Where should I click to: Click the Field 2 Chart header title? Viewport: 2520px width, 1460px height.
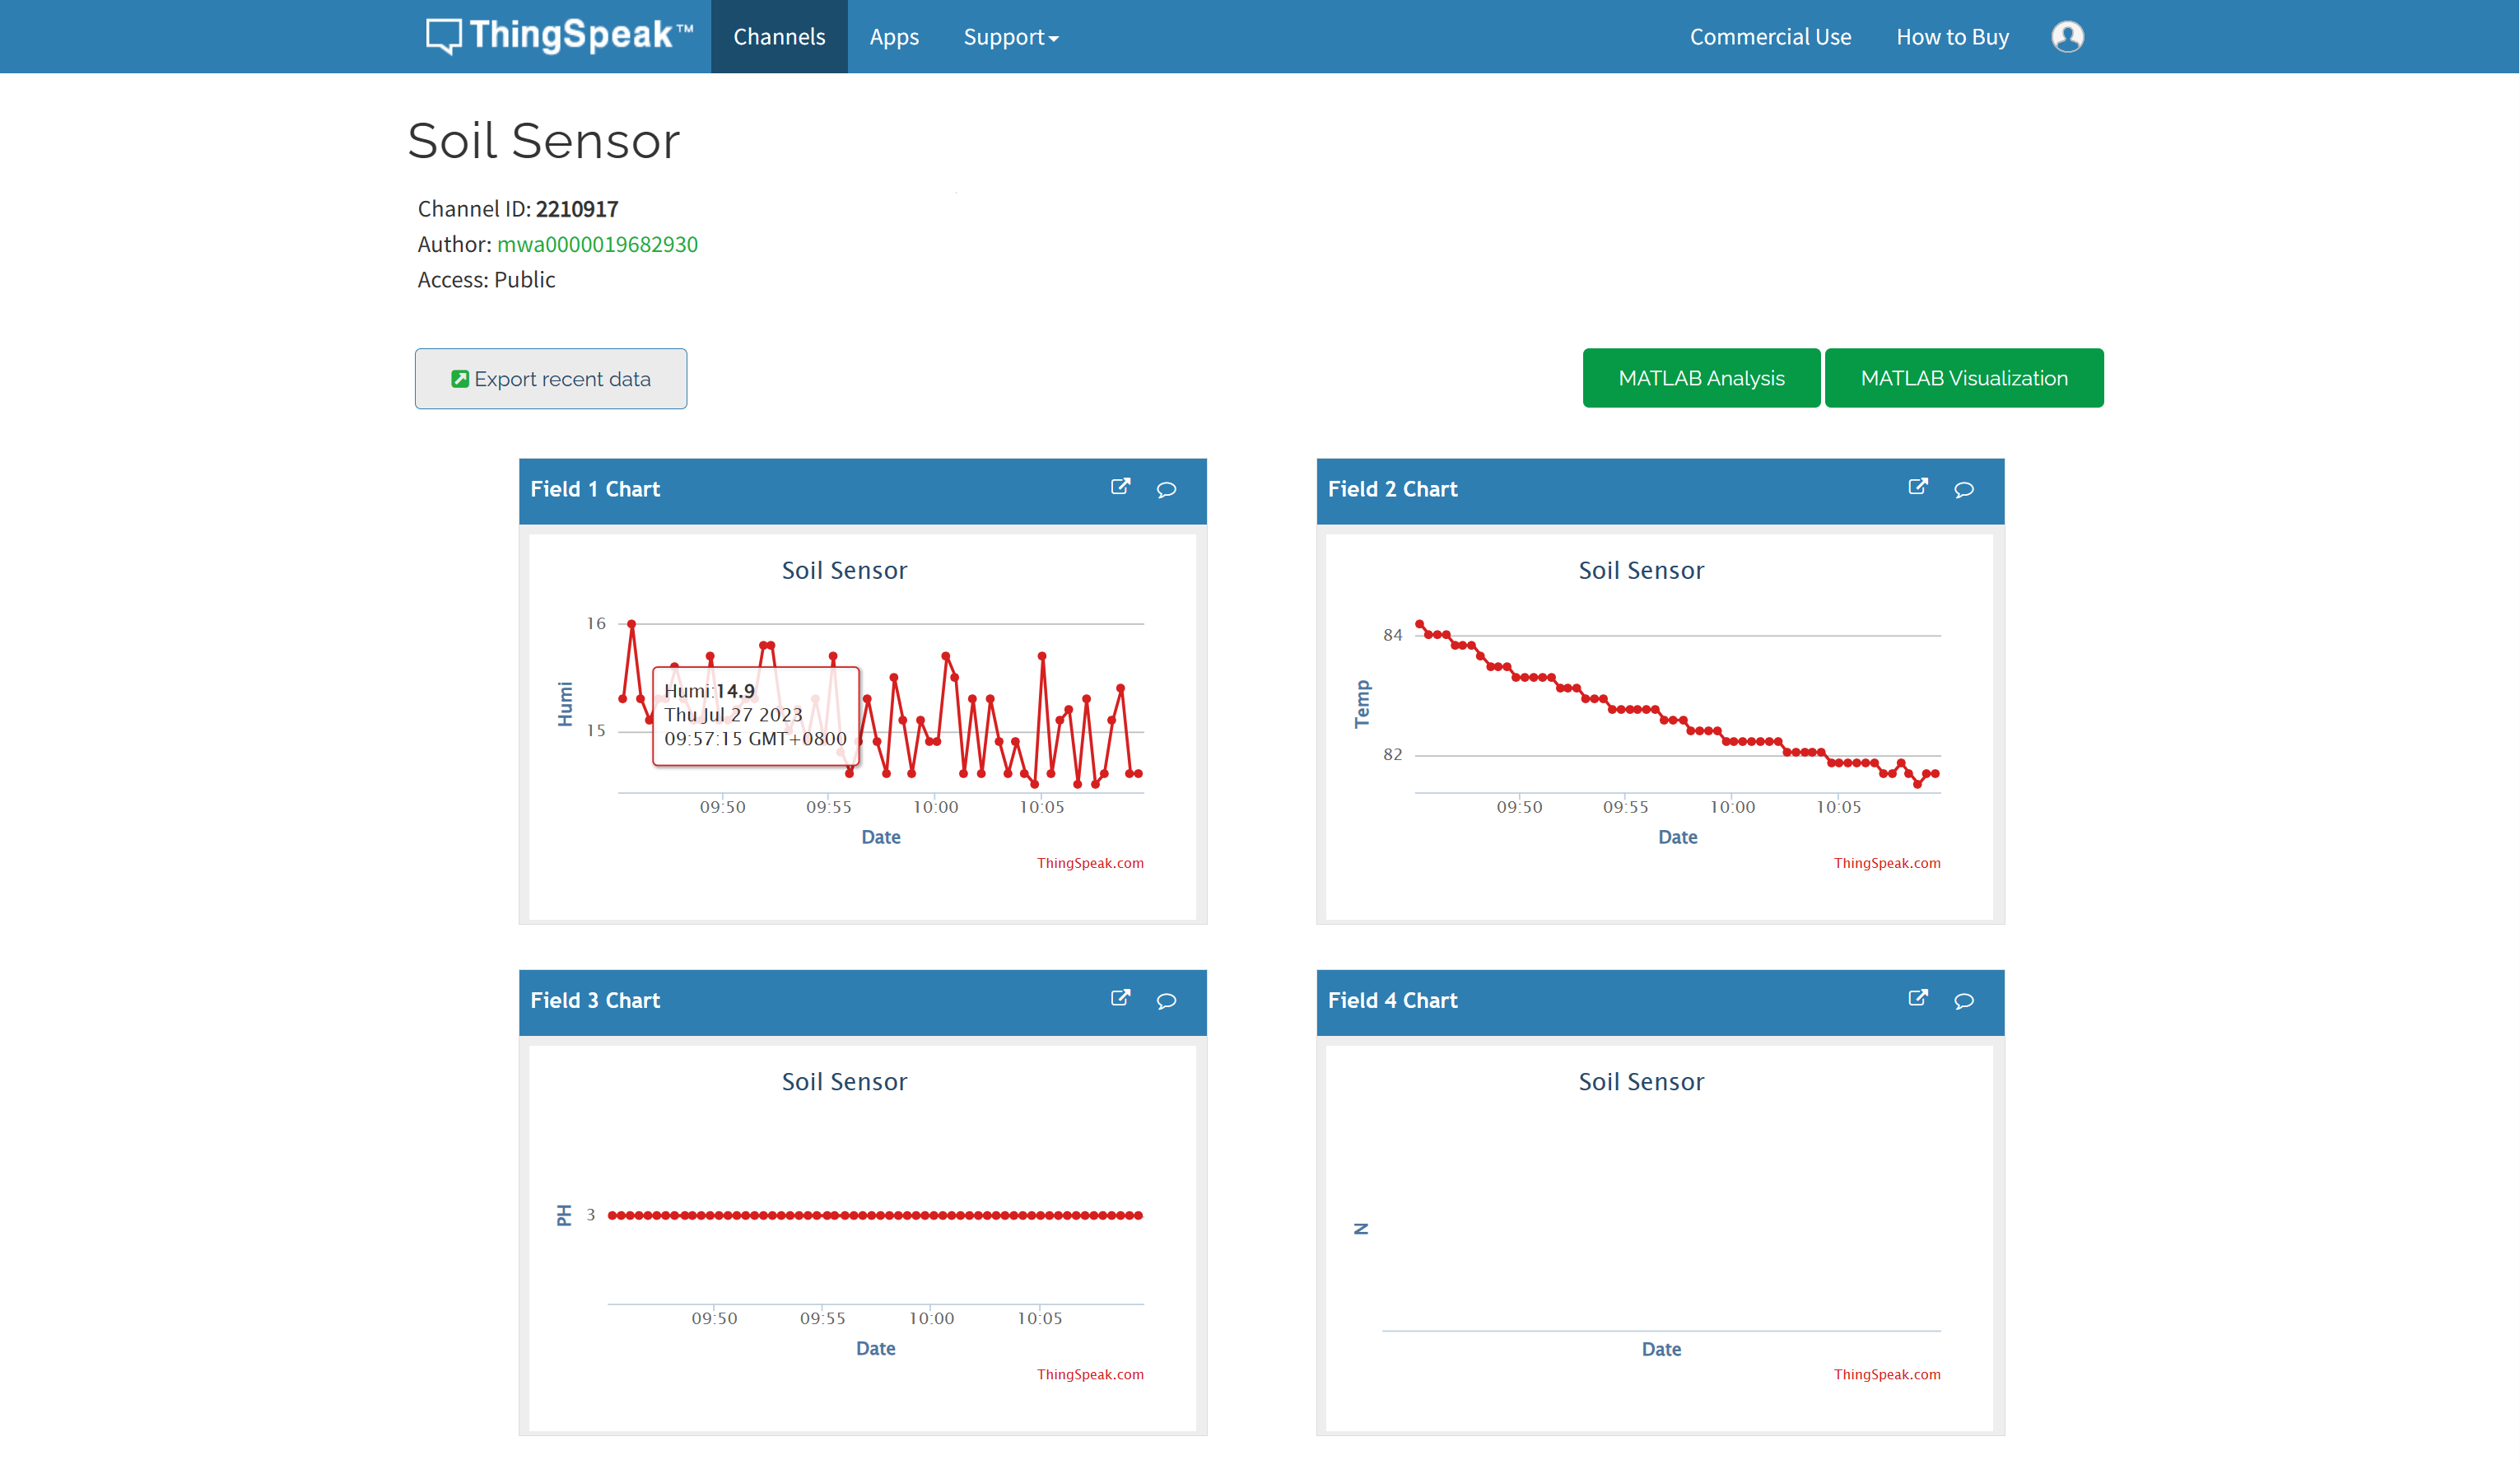pyautogui.click(x=1392, y=489)
